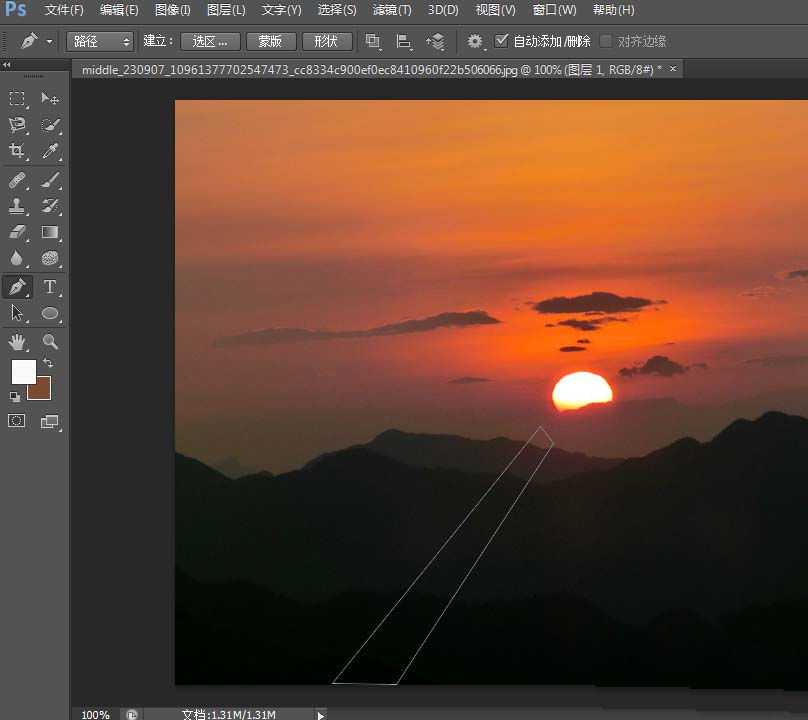
Task: Switch tool mode from 路径 dropdown
Action: (x=98, y=41)
